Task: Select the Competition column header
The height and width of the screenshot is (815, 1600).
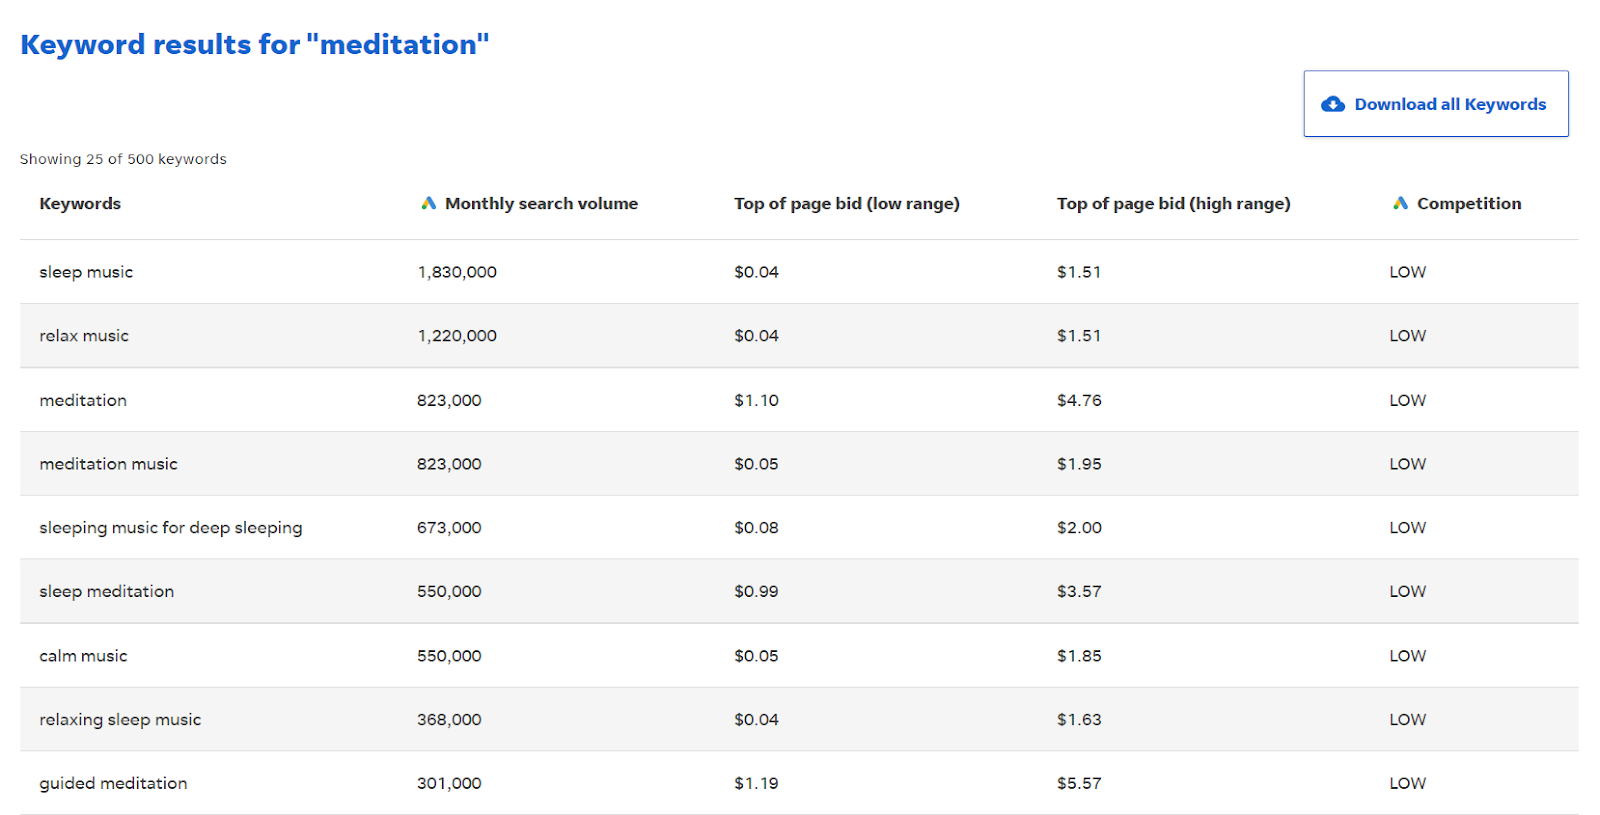Action: coord(1469,203)
